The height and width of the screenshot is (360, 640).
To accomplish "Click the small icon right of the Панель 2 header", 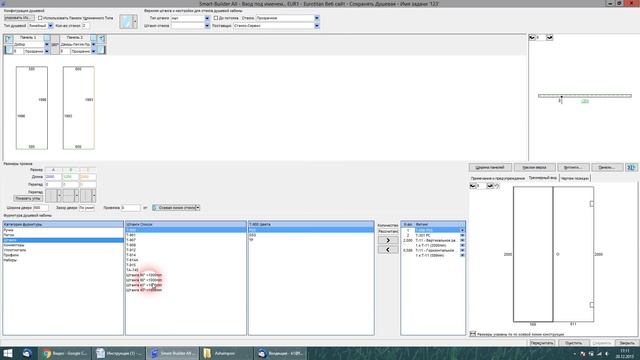I will tap(94, 38).
